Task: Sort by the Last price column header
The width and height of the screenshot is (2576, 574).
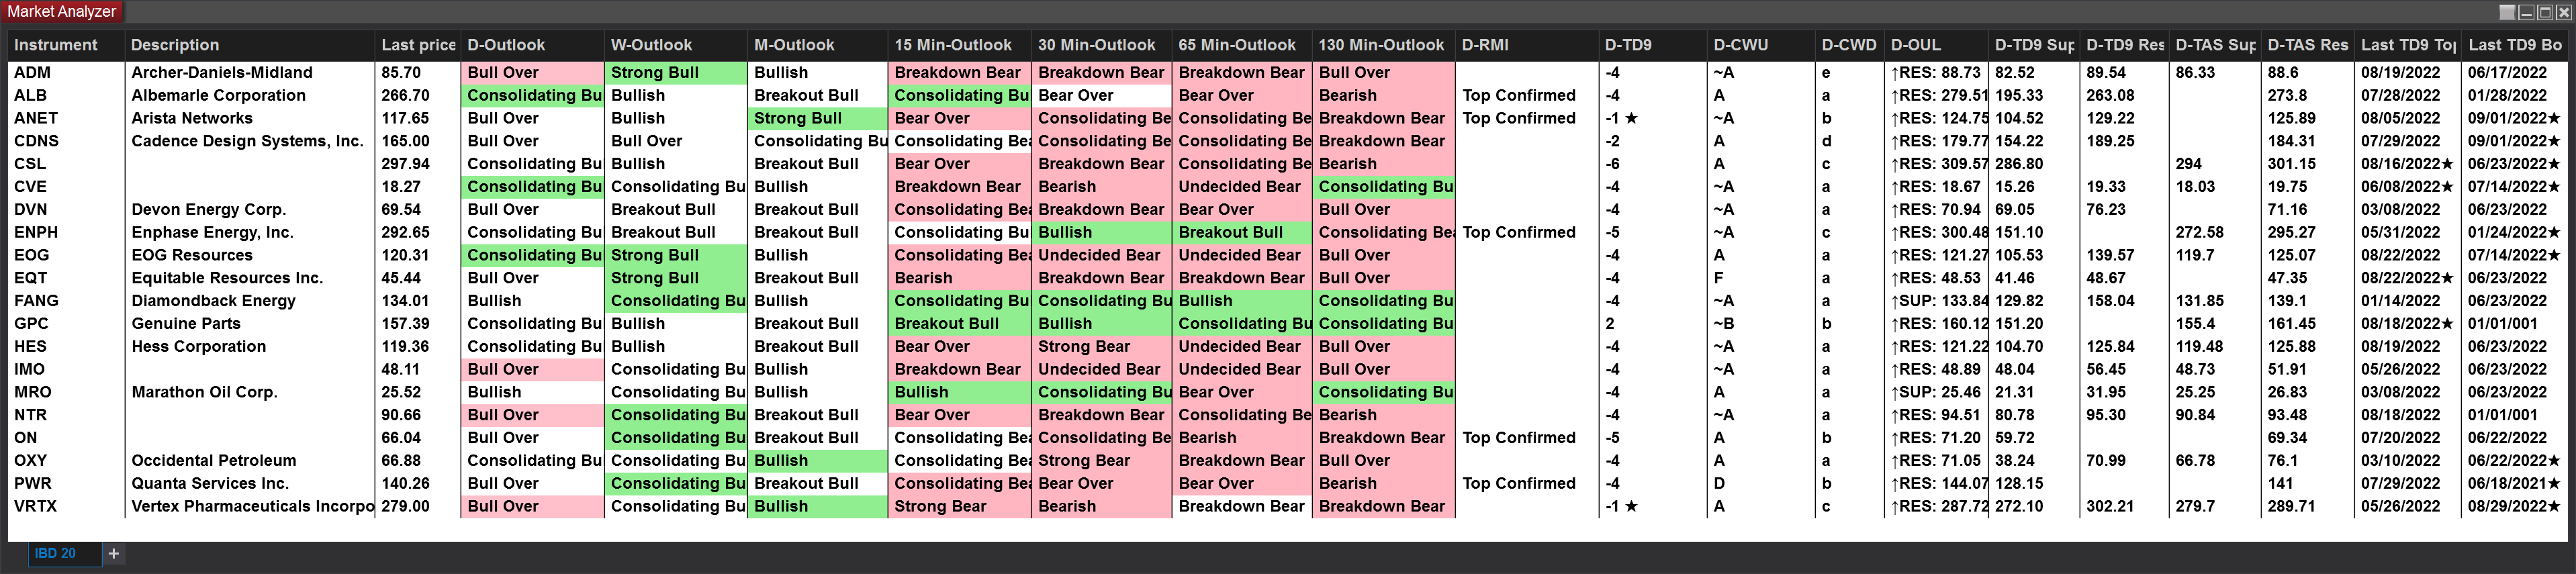Action: point(418,45)
